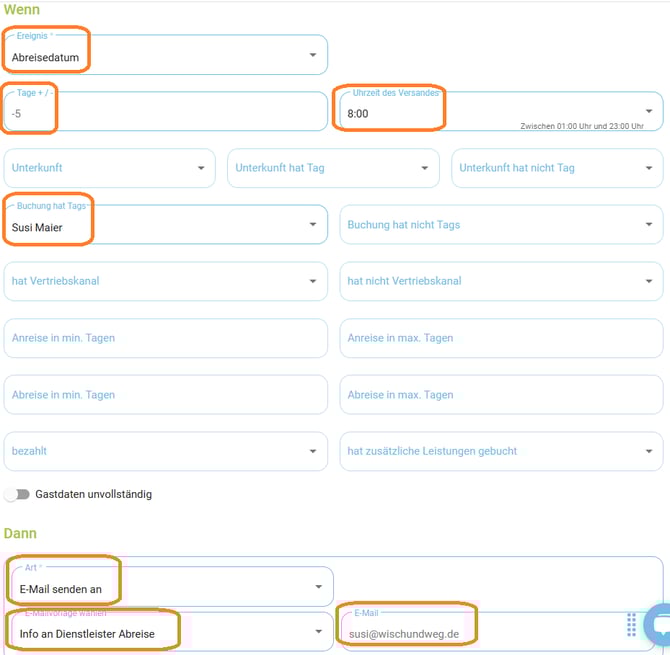Open the Ereignis dropdown showing Abreisedatum

tap(165, 56)
